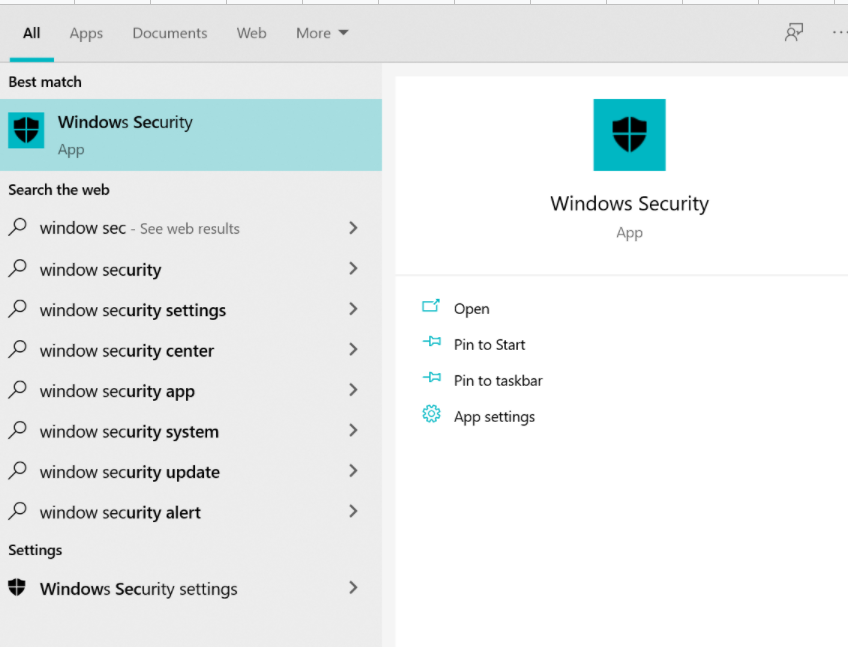This screenshot has width=848, height=647.
Task: Click the gear icon beside App settings
Action: (x=431, y=415)
